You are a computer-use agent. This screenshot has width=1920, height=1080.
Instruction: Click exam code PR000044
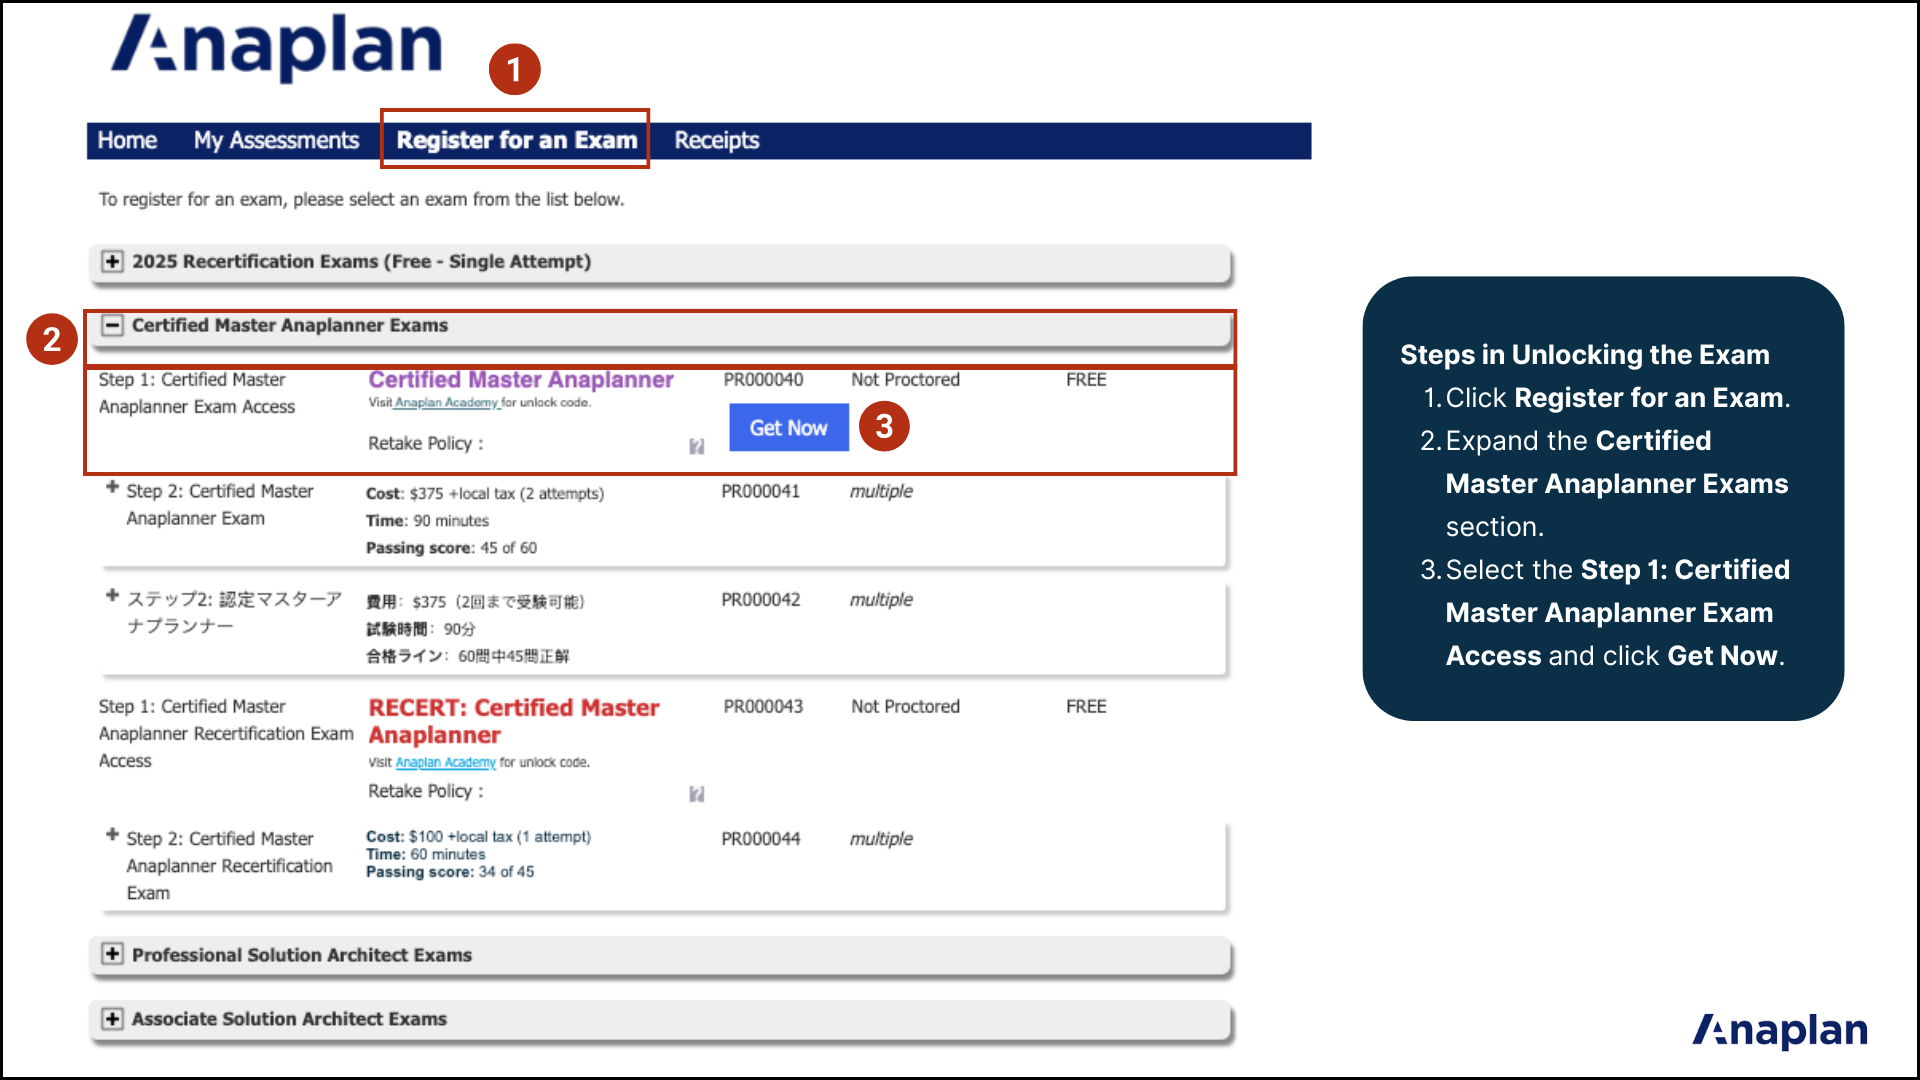coord(761,839)
